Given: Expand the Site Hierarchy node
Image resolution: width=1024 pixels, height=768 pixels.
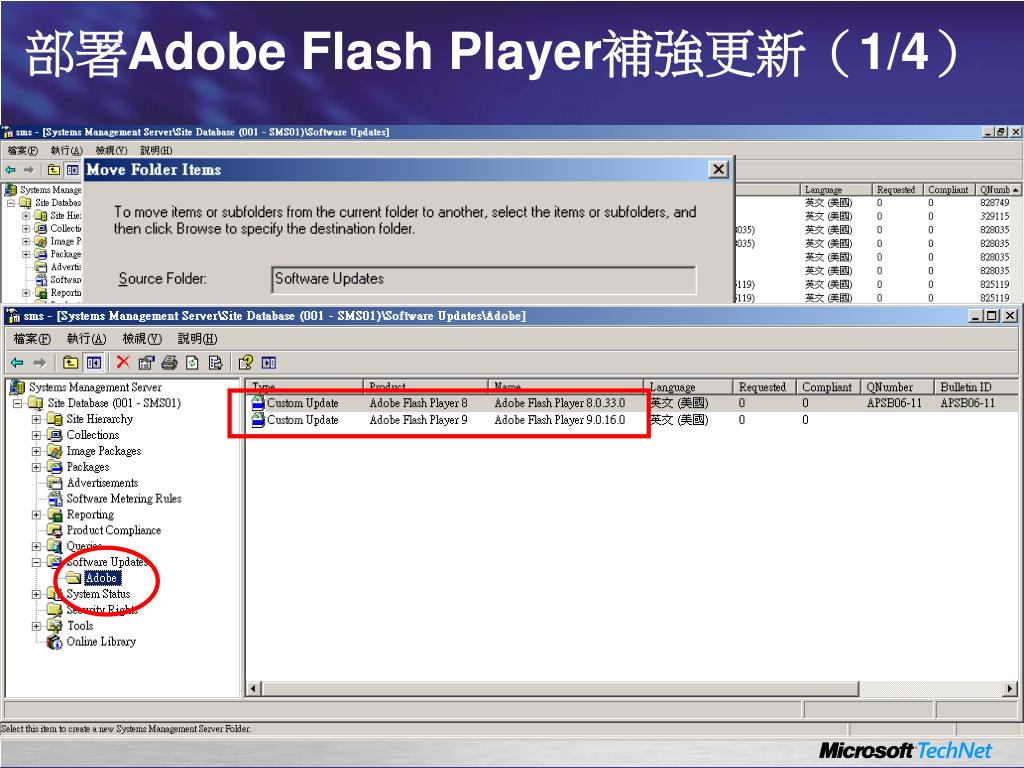Looking at the screenshot, I should coord(37,419).
